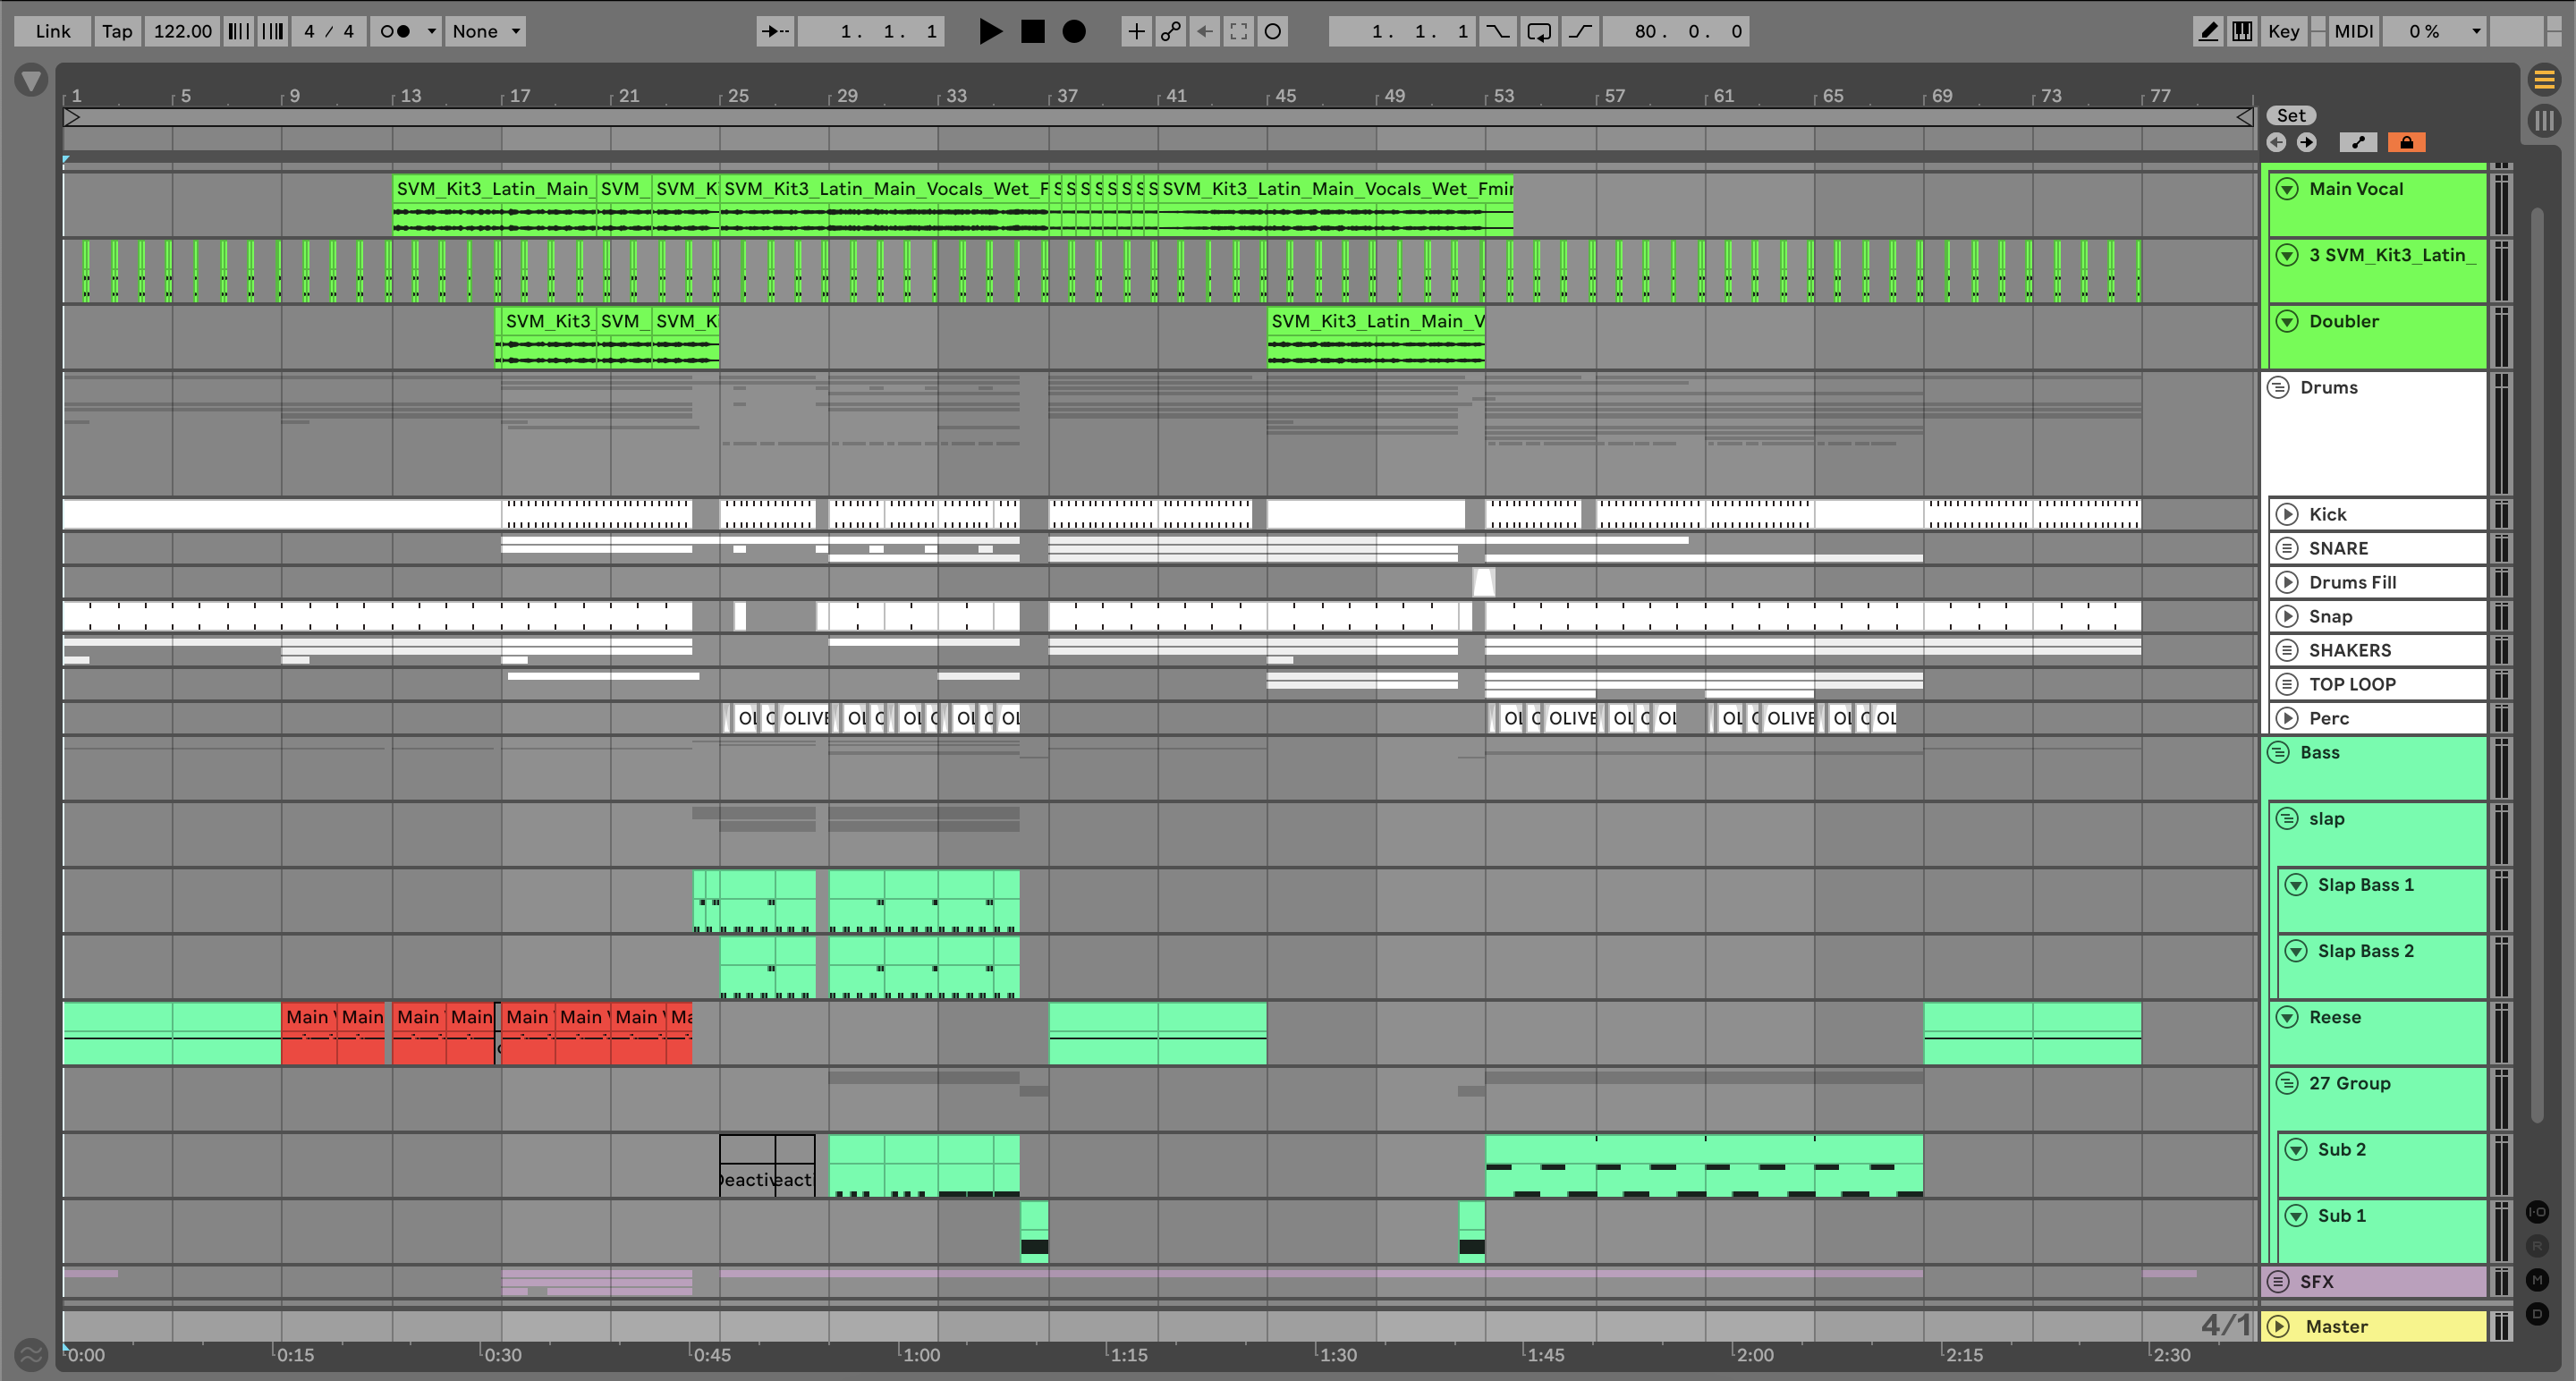Click the first red Main clip on Reese

click(309, 1033)
